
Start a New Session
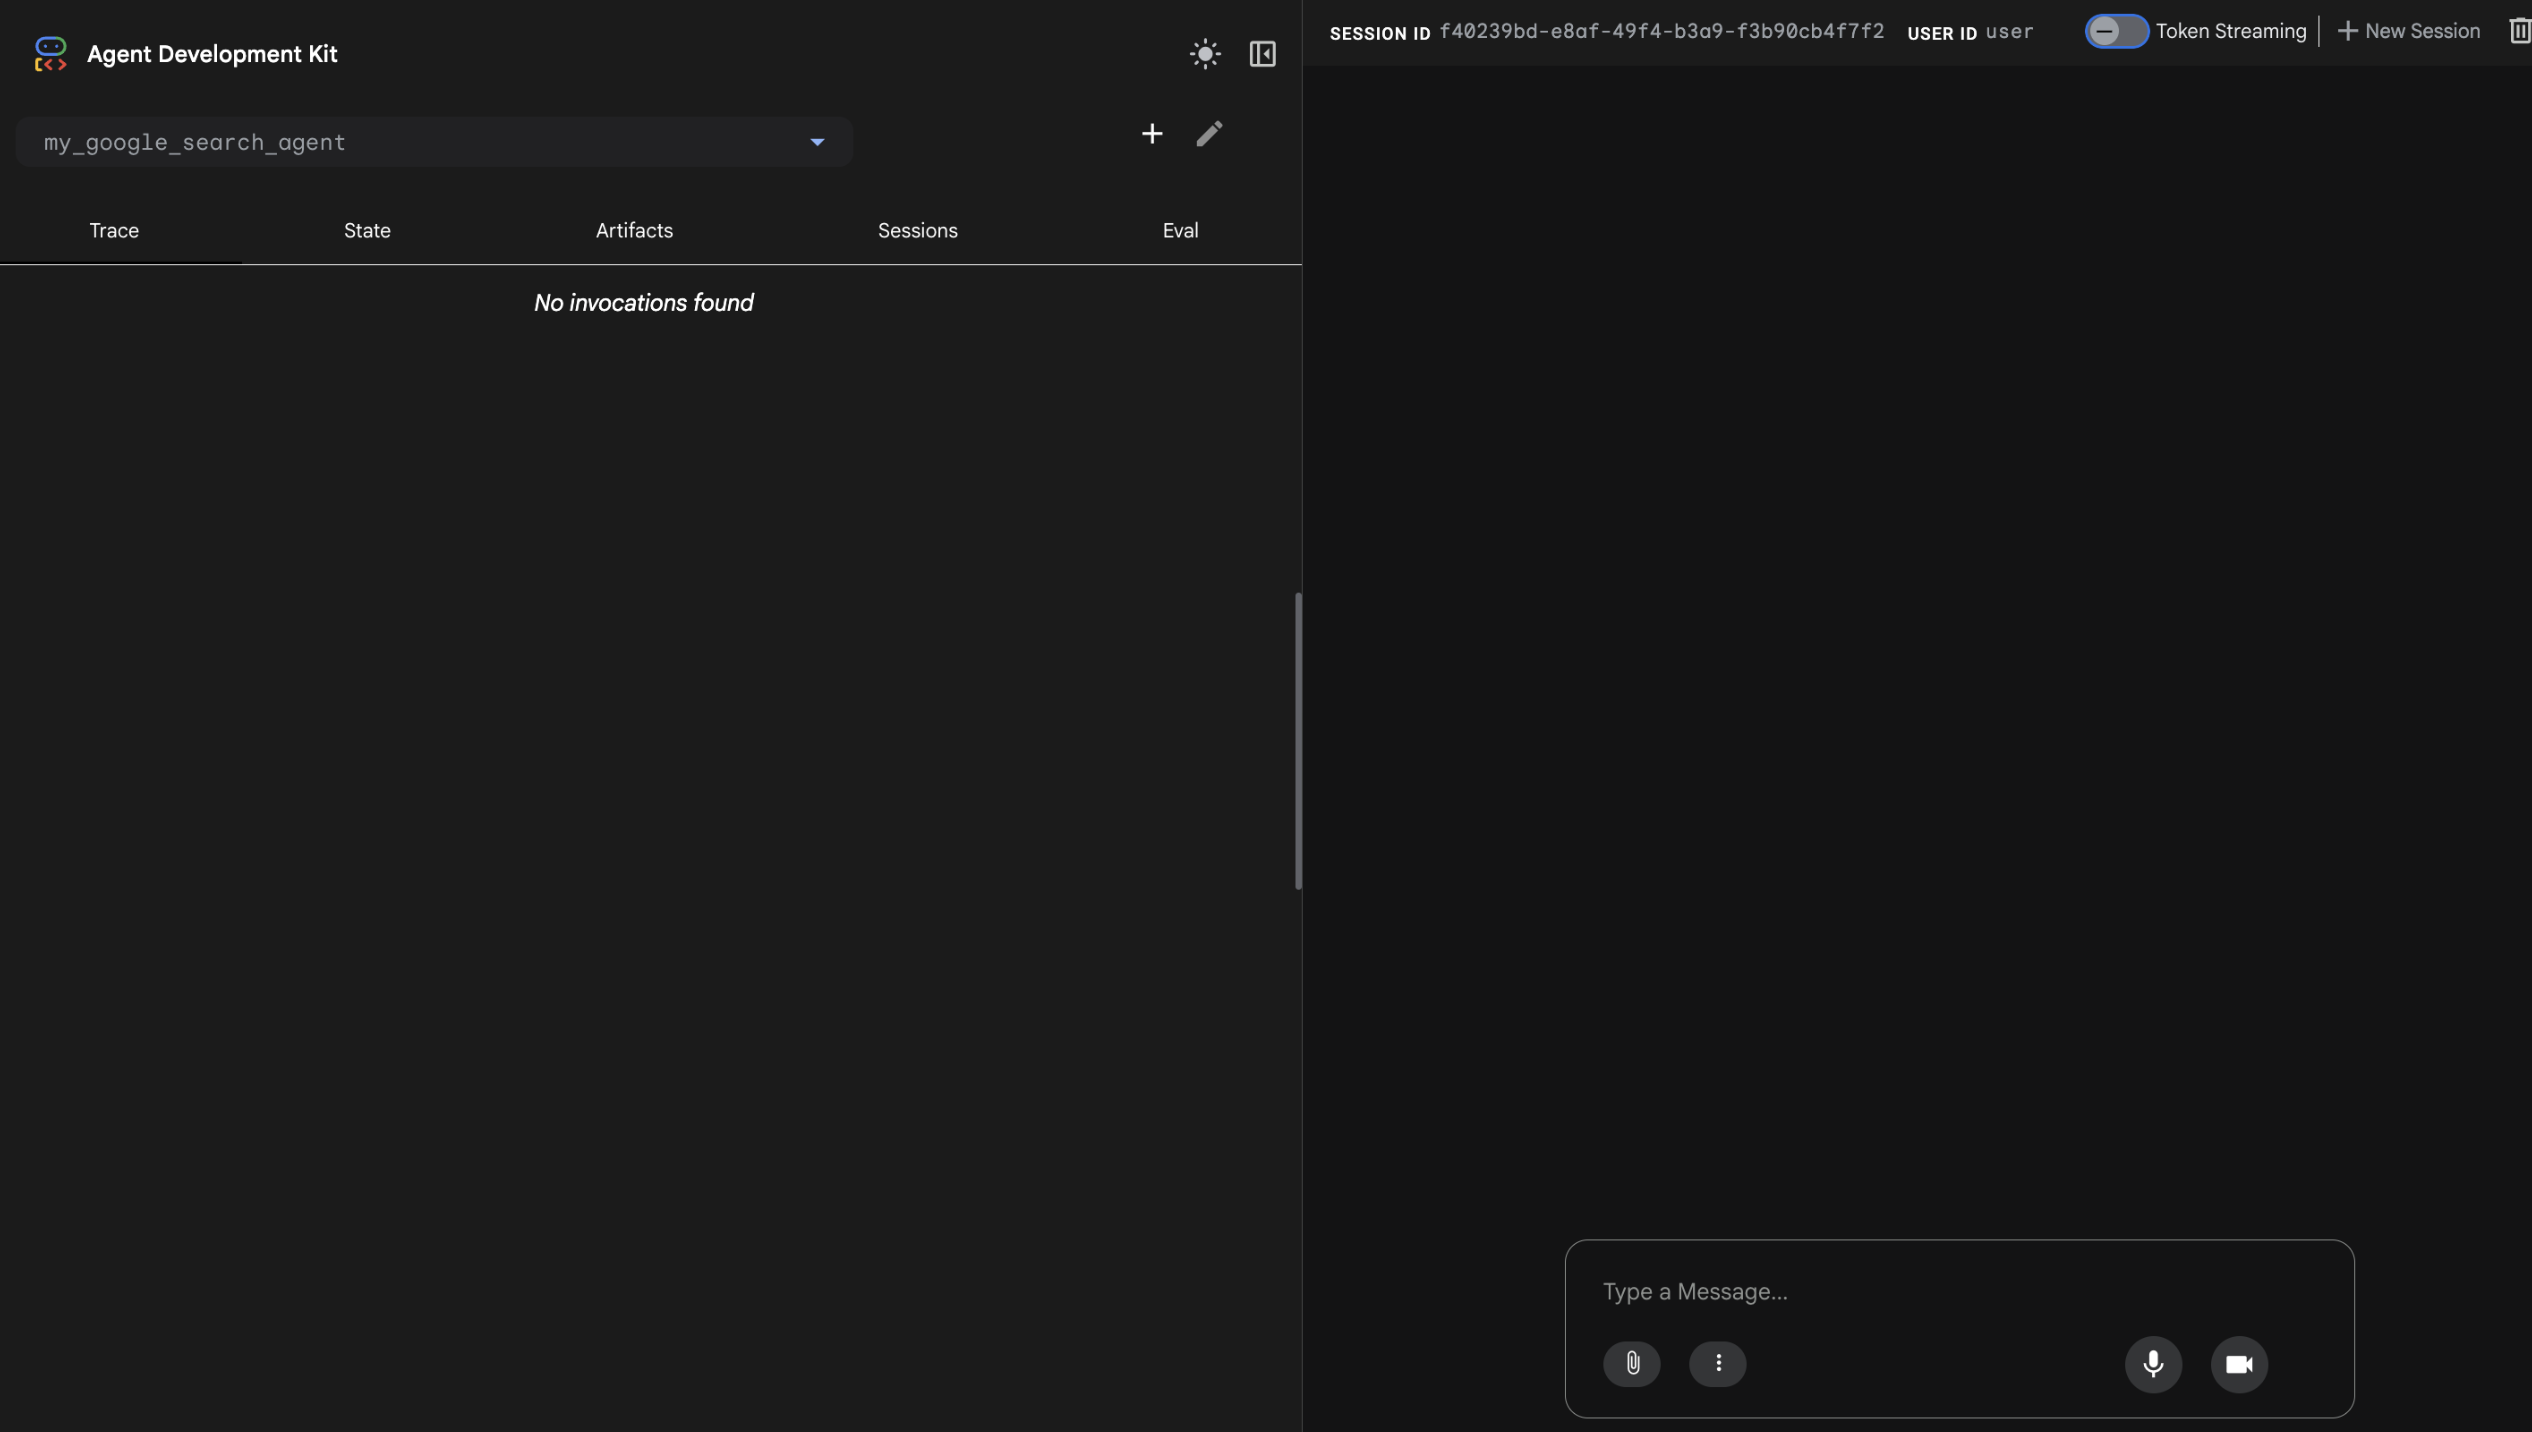pos(2409,31)
